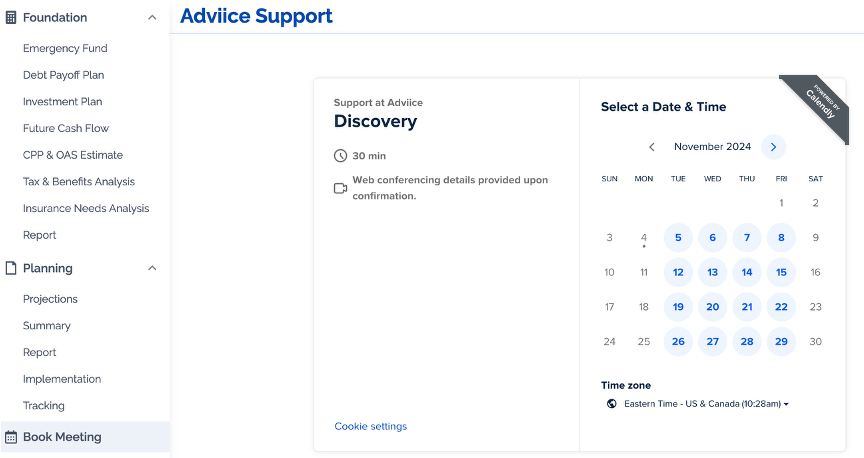This screenshot has height=458, width=864.
Task: Select November 28 on calendar
Action: click(747, 342)
